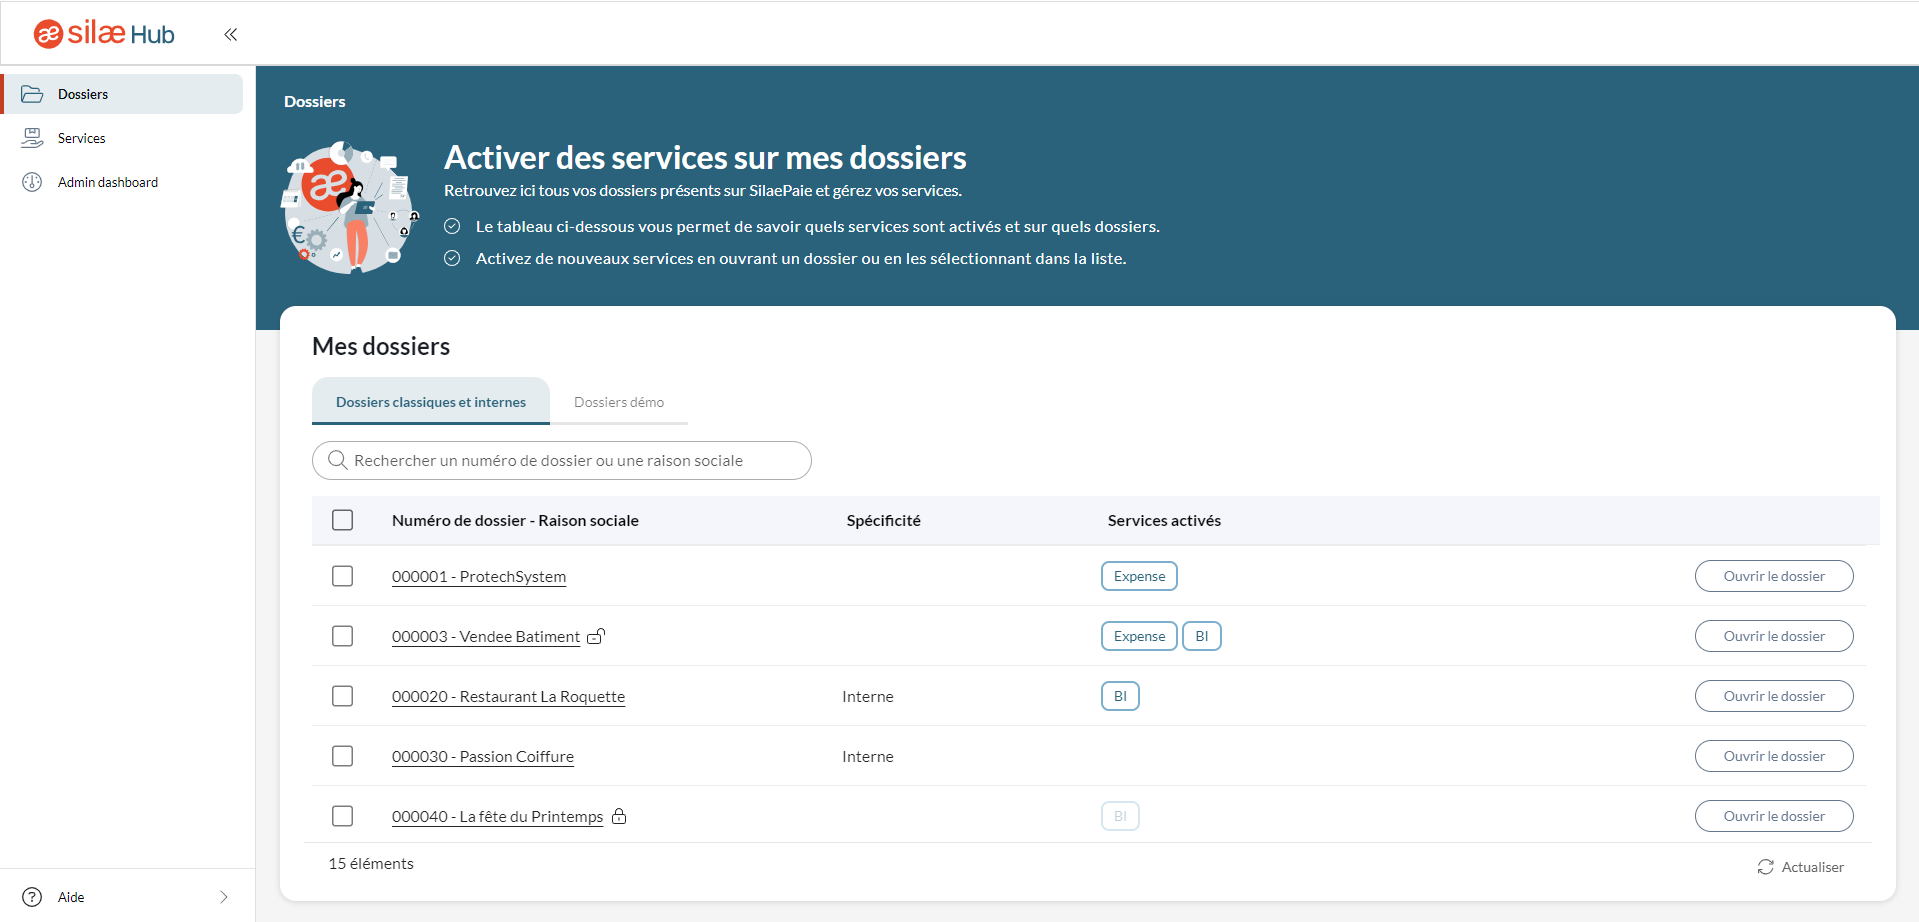1919x922 pixels.
Task: Click the Mes dossiers heading
Action: [381, 346]
